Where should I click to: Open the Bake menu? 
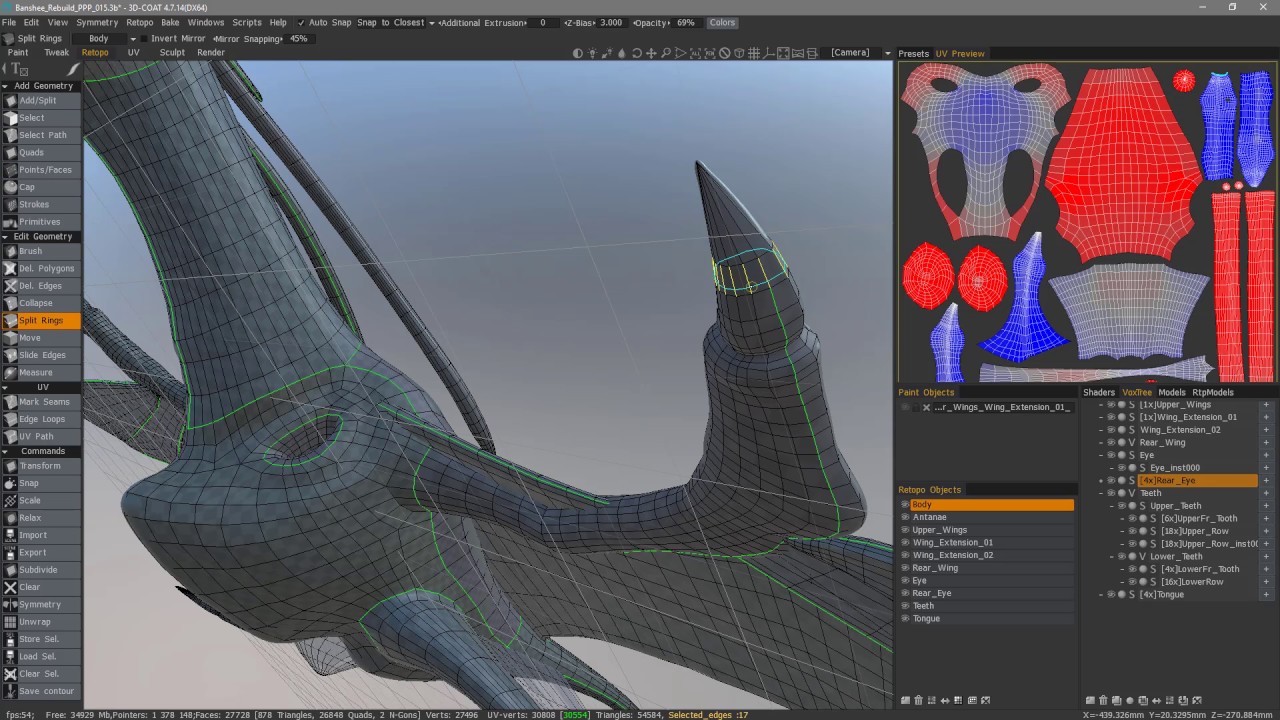170,22
